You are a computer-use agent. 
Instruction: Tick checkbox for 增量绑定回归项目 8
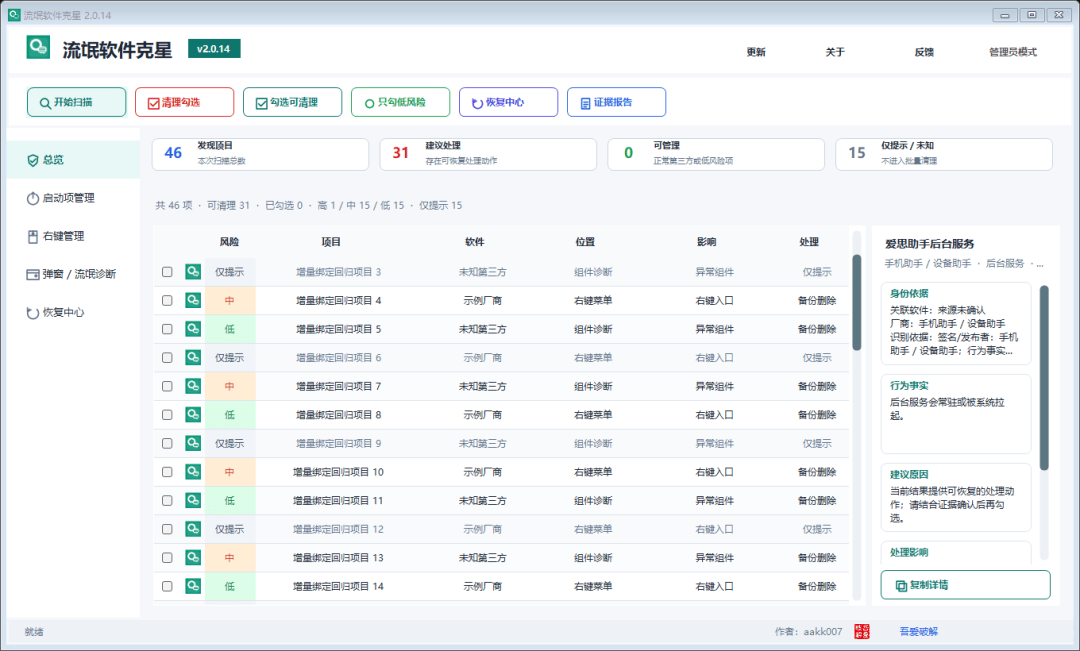167,415
